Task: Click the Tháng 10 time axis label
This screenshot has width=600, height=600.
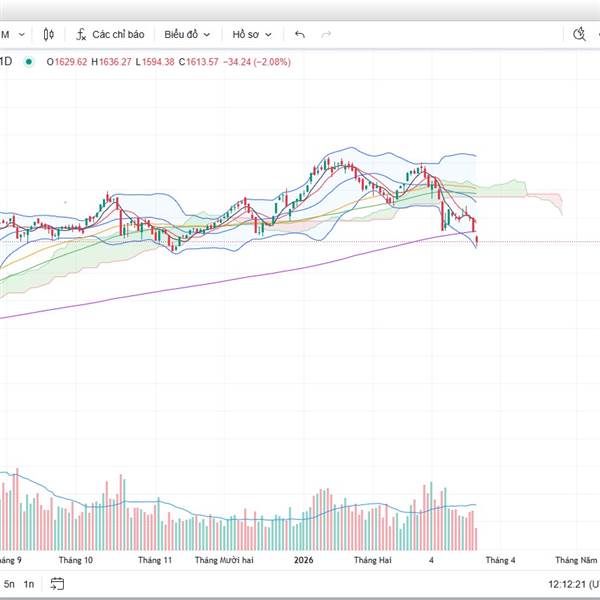Action: 76,560
